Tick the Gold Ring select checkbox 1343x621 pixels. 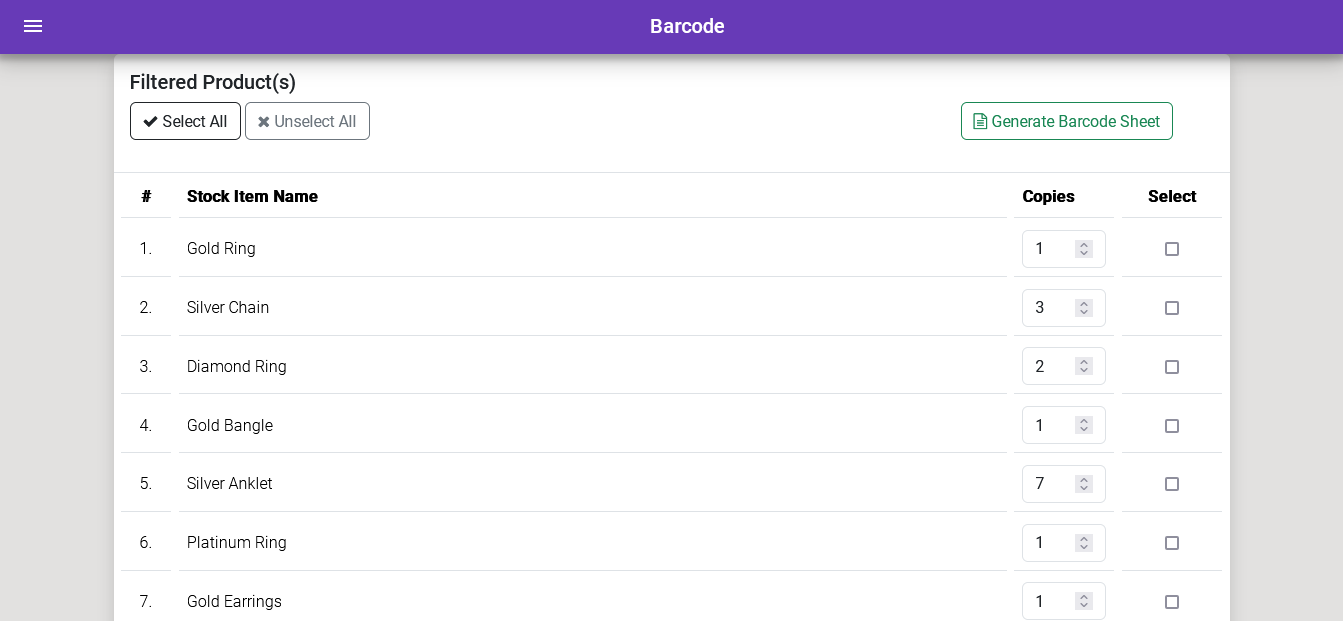tap(1172, 249)
